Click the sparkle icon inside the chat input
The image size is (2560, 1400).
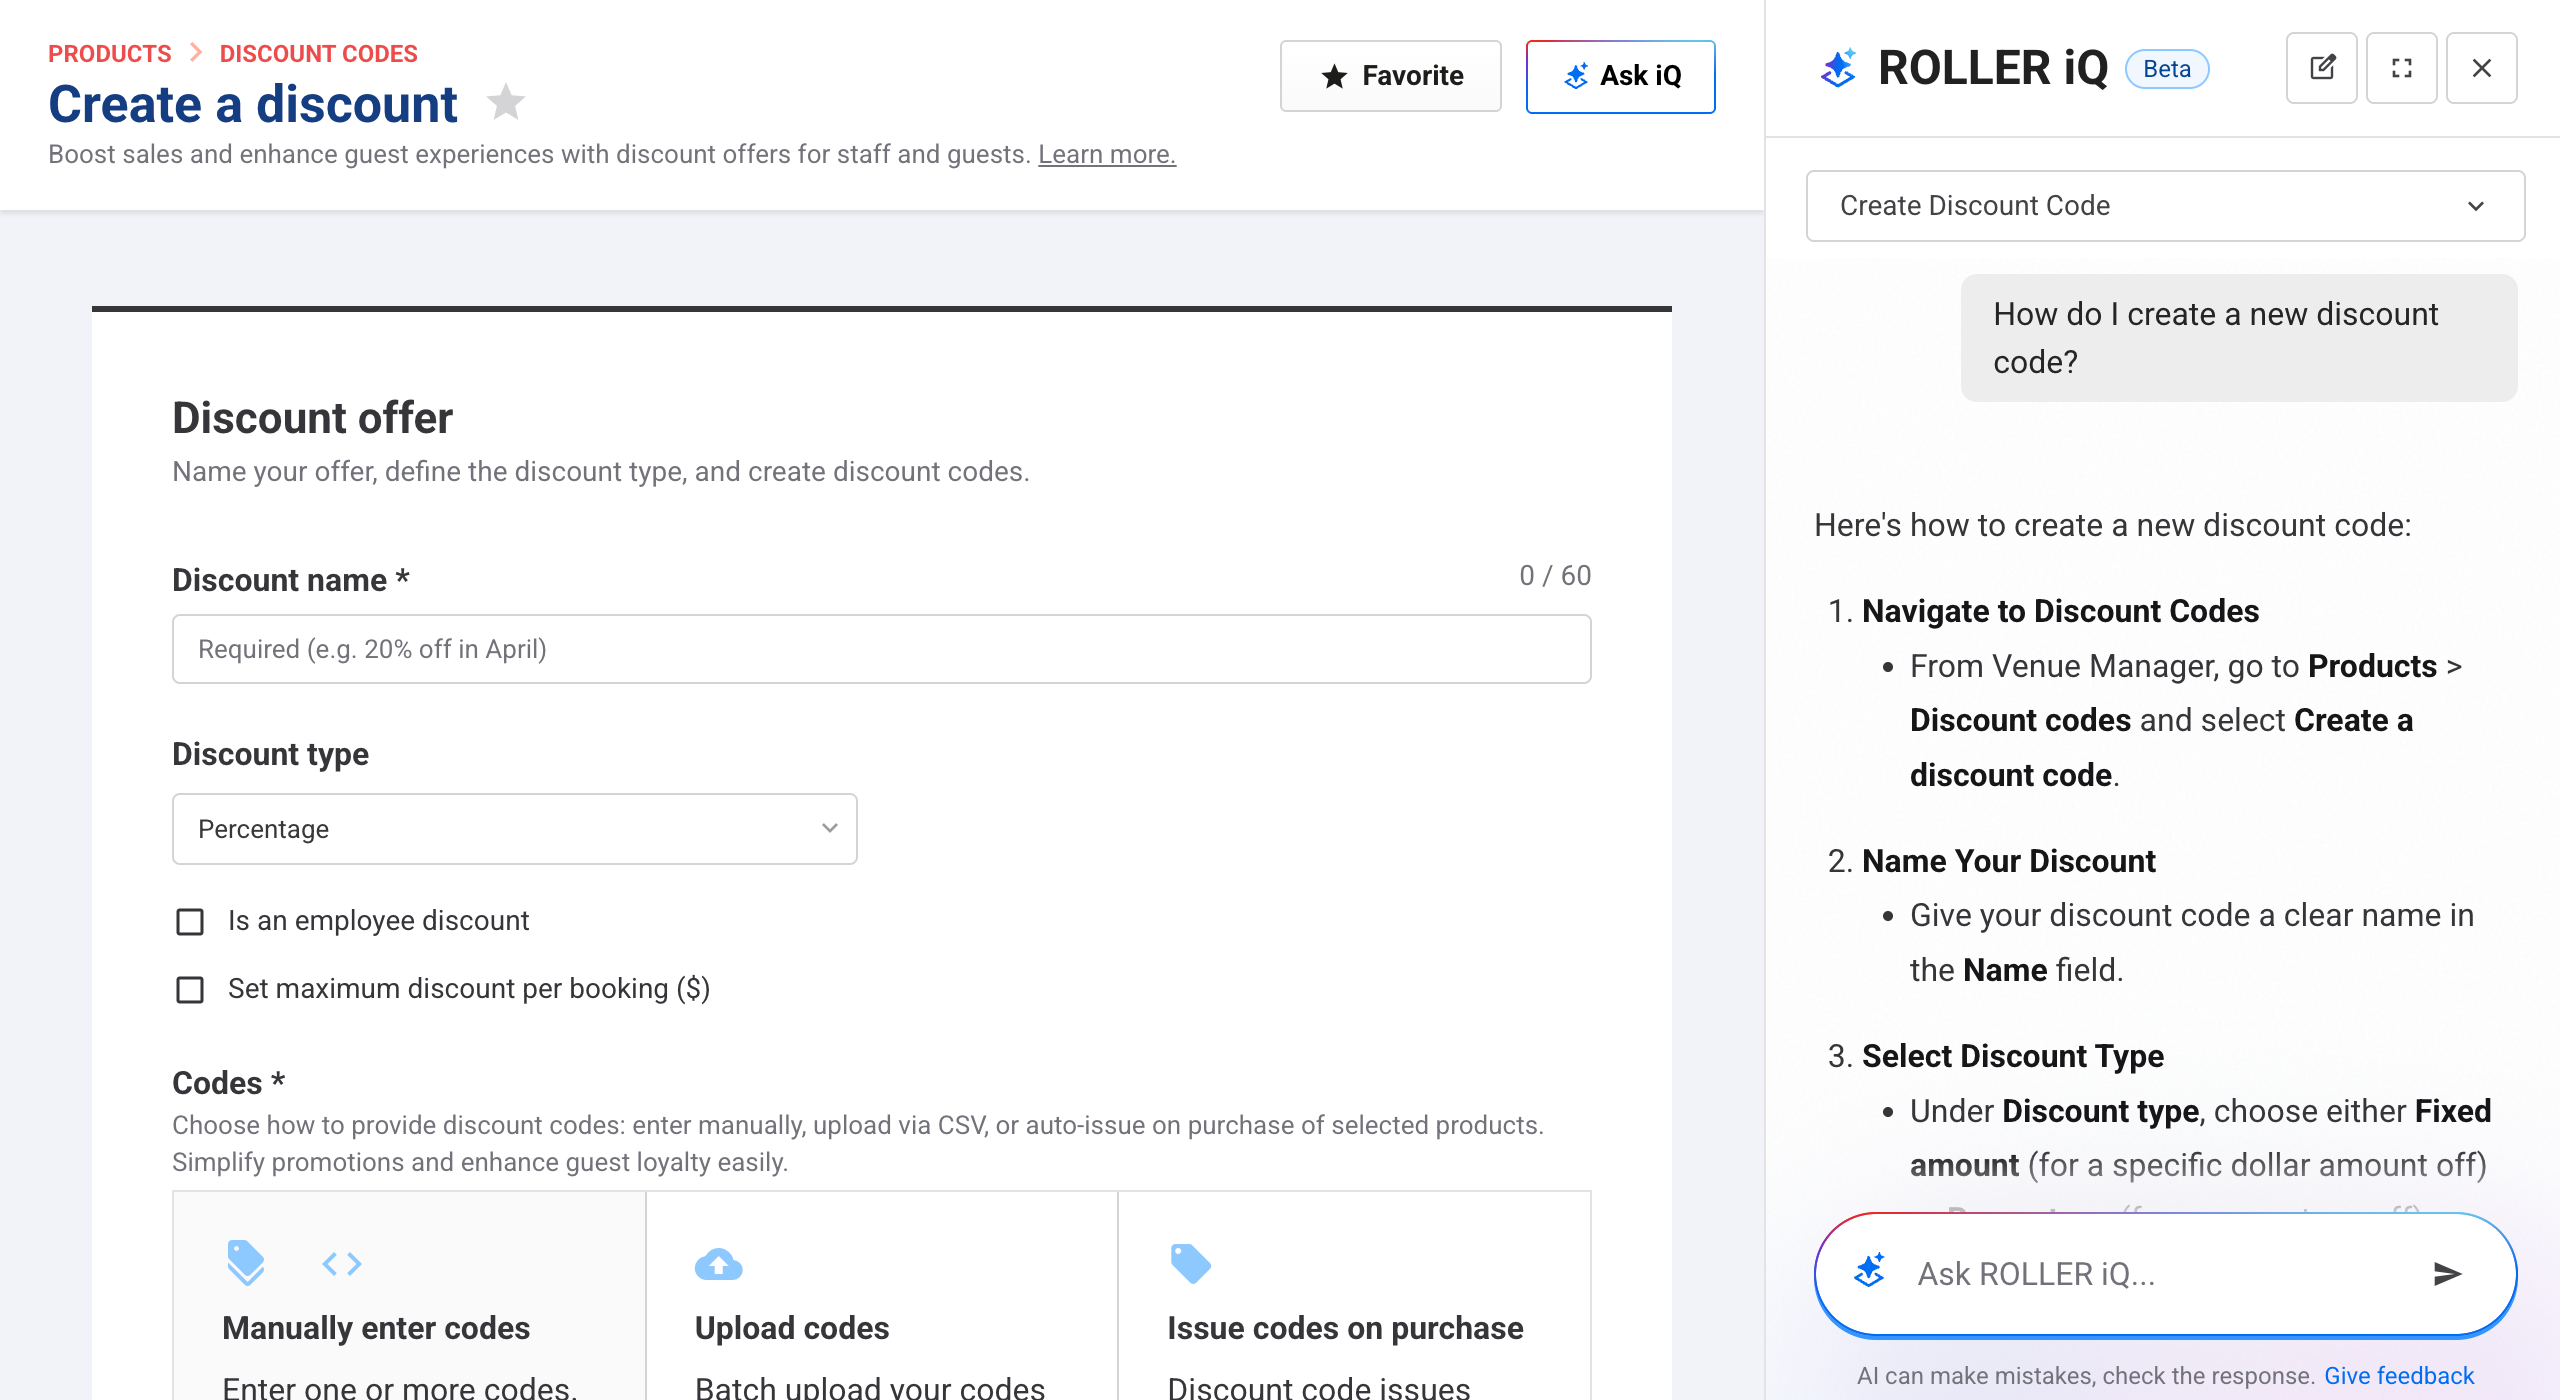(x=1869, y=1273)
